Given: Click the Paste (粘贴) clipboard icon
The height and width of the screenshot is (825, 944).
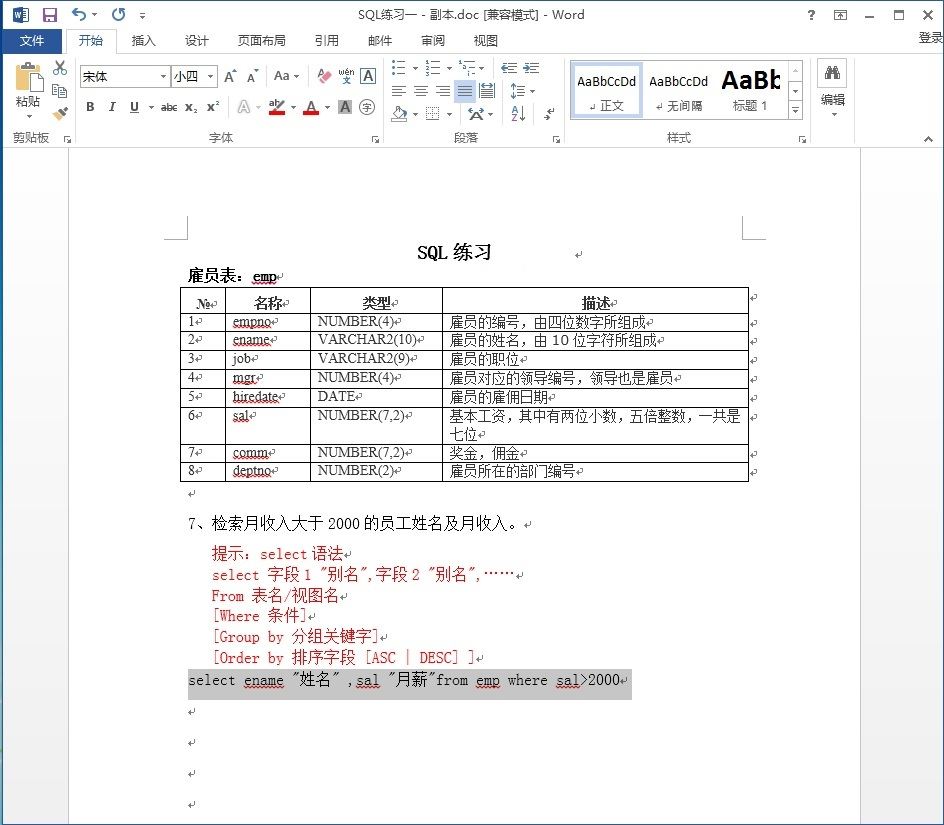Looking at the screenshot, I should [x=28, y=78].
